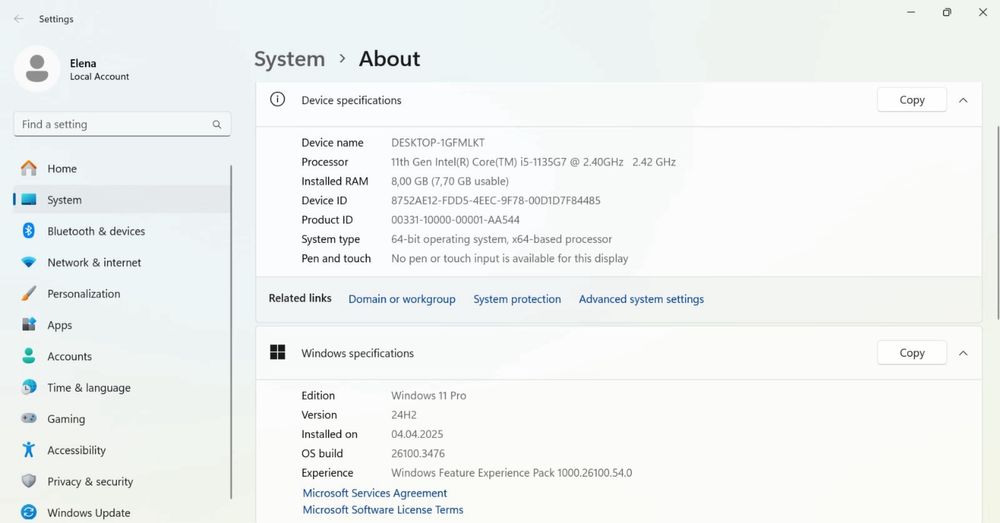The width and height of the screenshot is (1000, 523).
Task: Select Time & language menu item
Action: pos(88,388)
